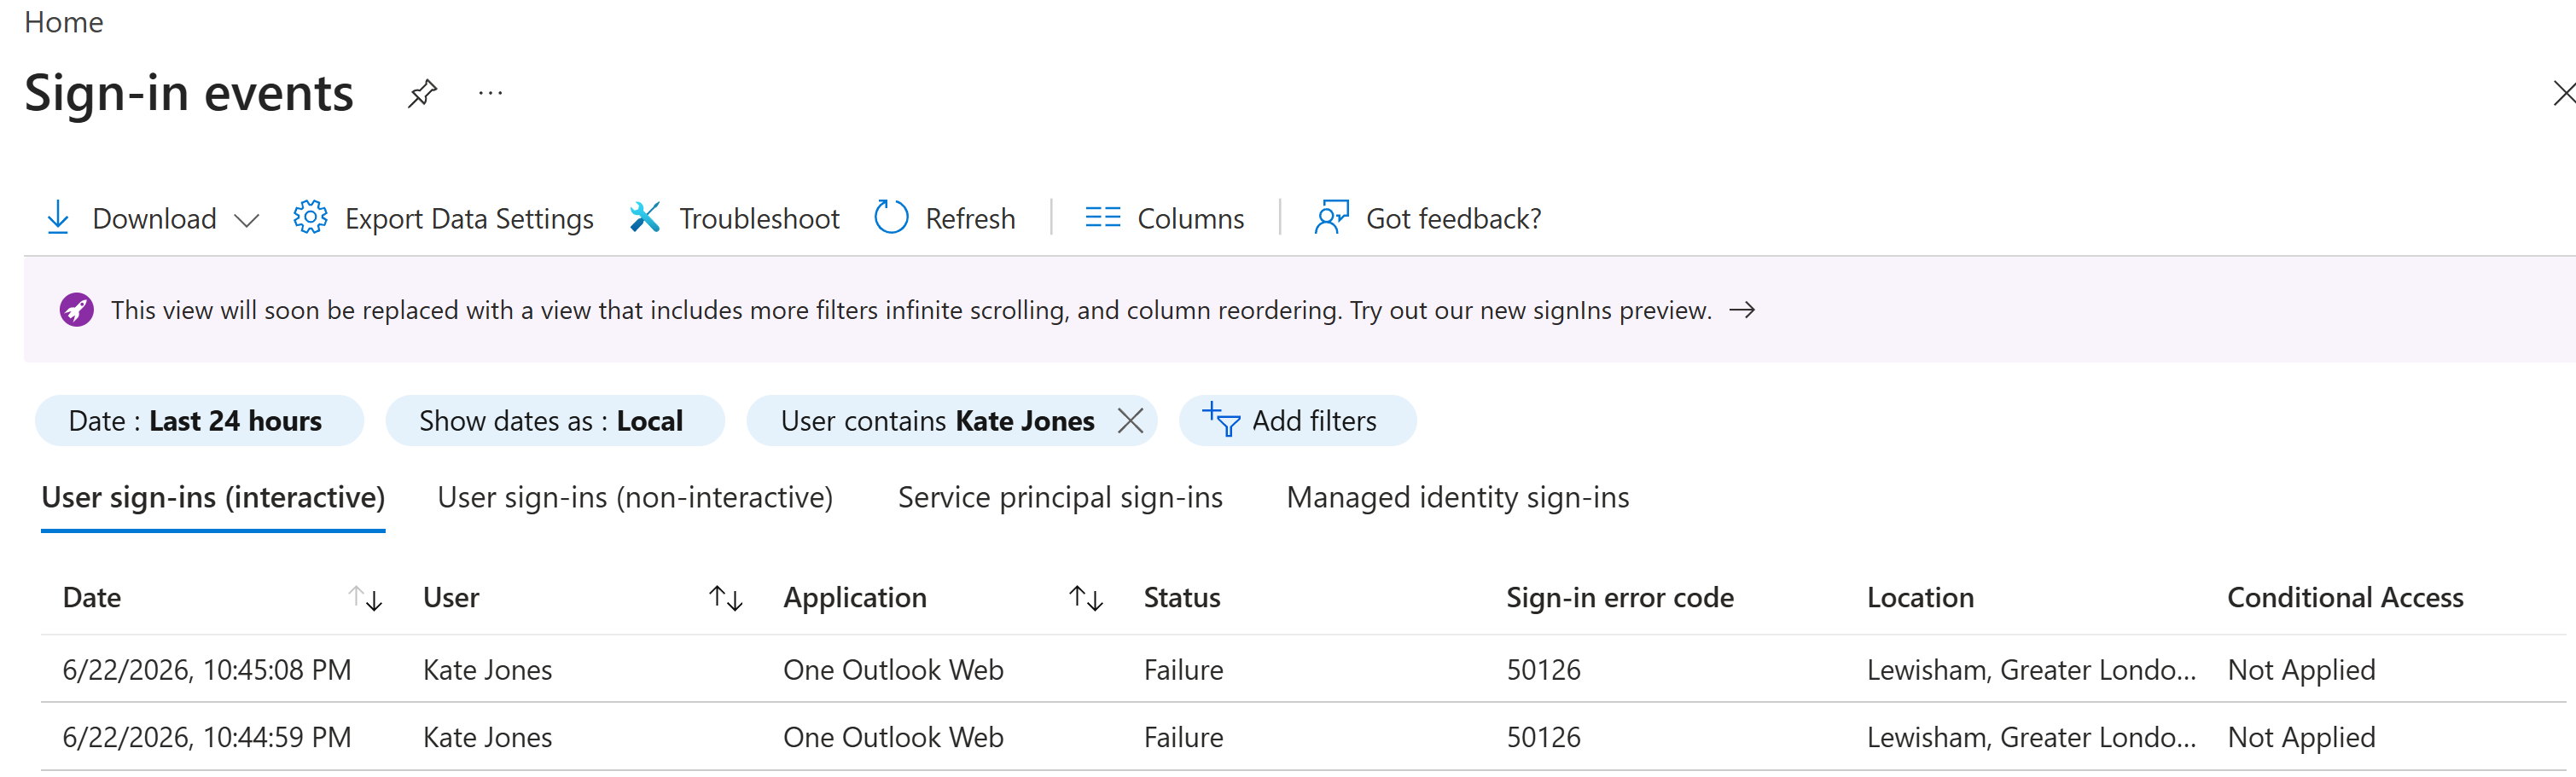Open the new signIns preview banner message
2576x777 pixels.
[x=911, y=310]
